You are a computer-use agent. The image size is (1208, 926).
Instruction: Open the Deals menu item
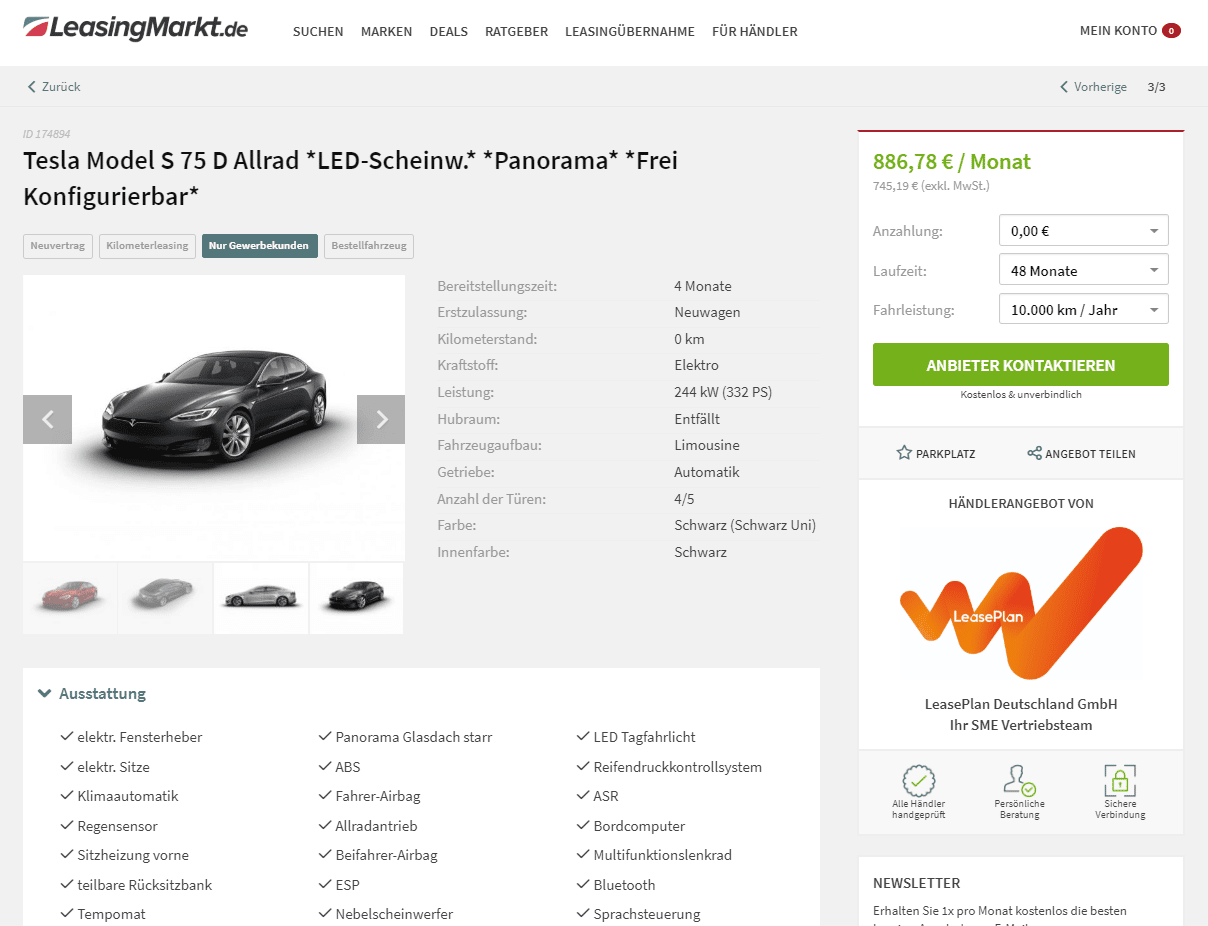tap(449, 31)
